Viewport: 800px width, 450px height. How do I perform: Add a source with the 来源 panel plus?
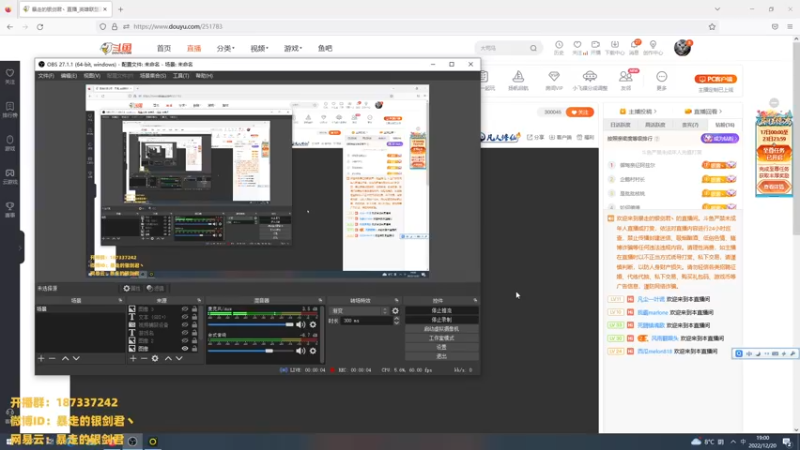[133, 359]
